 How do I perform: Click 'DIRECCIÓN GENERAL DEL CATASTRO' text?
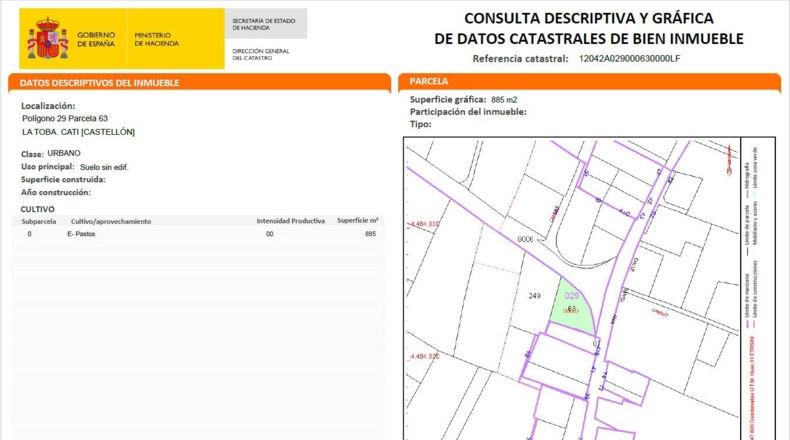pos(260,54)
